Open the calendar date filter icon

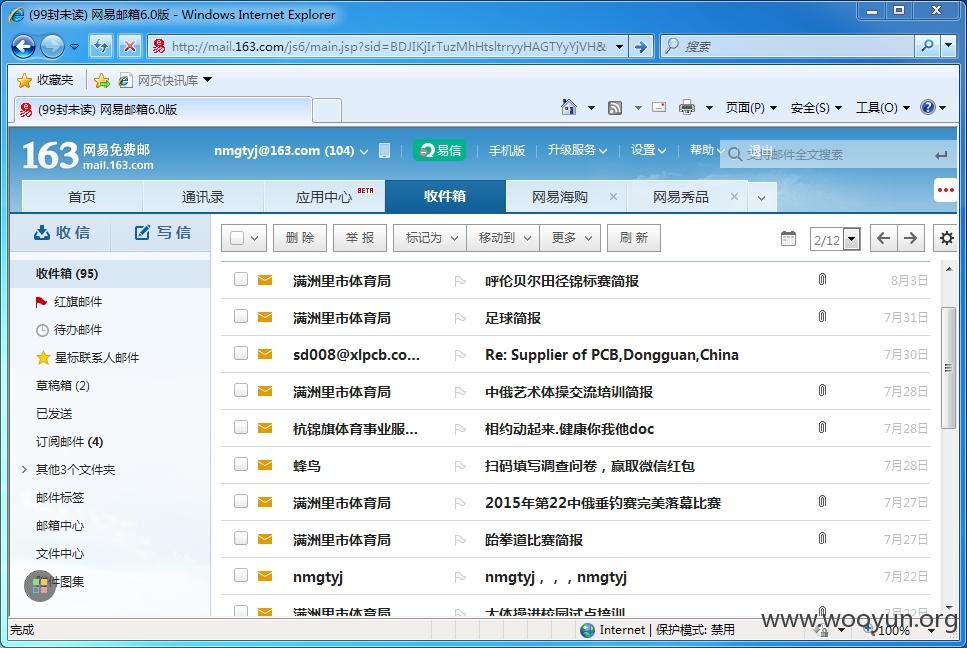click(x=788, y=238)
